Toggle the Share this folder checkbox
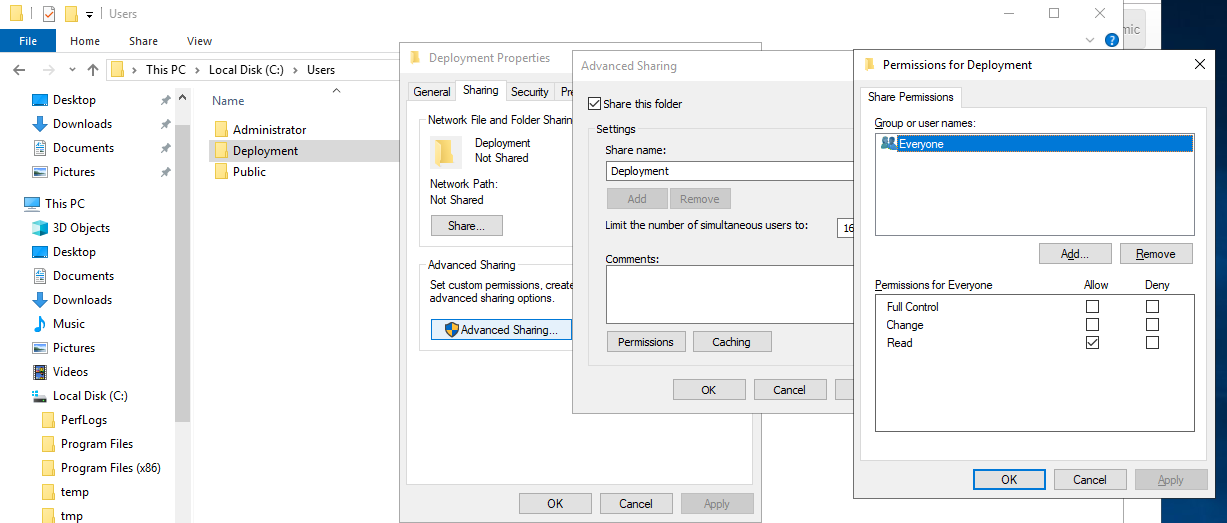 point(595,104)
